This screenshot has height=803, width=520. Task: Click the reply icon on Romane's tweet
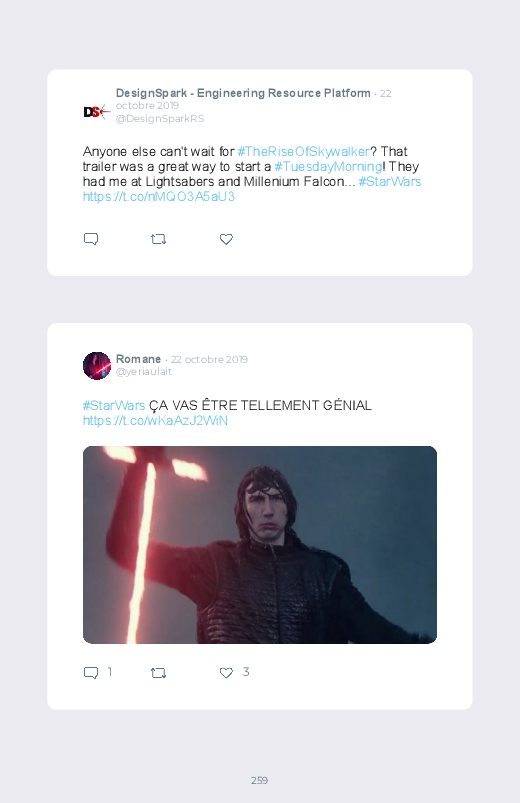pos(91,672)
